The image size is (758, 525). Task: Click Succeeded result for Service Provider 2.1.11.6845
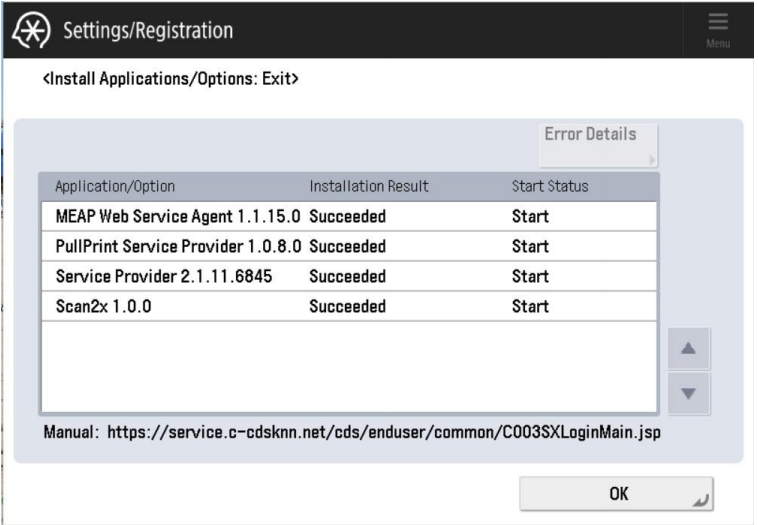[347, 276]
